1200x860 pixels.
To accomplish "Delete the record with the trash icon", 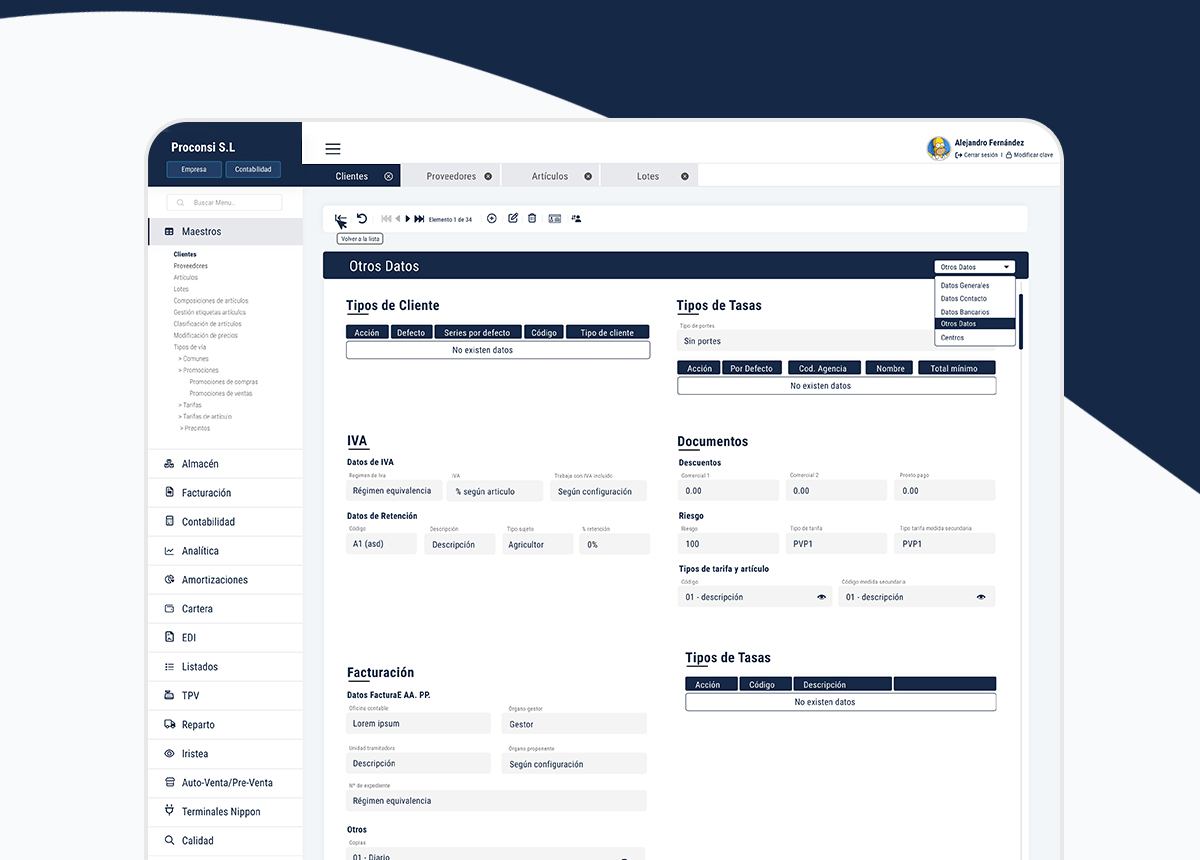I will tap(532, 219).
